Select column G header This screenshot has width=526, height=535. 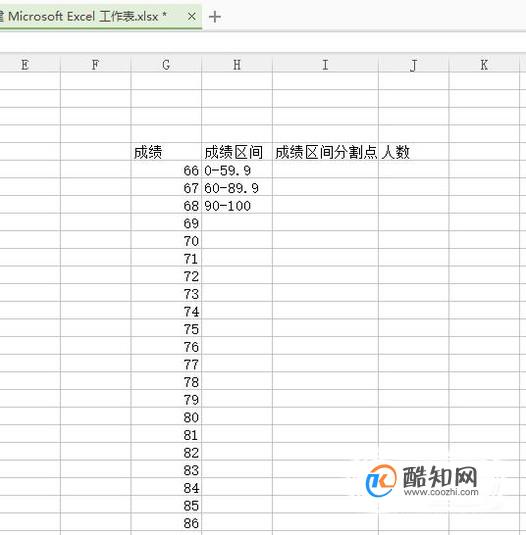[166, 64]
